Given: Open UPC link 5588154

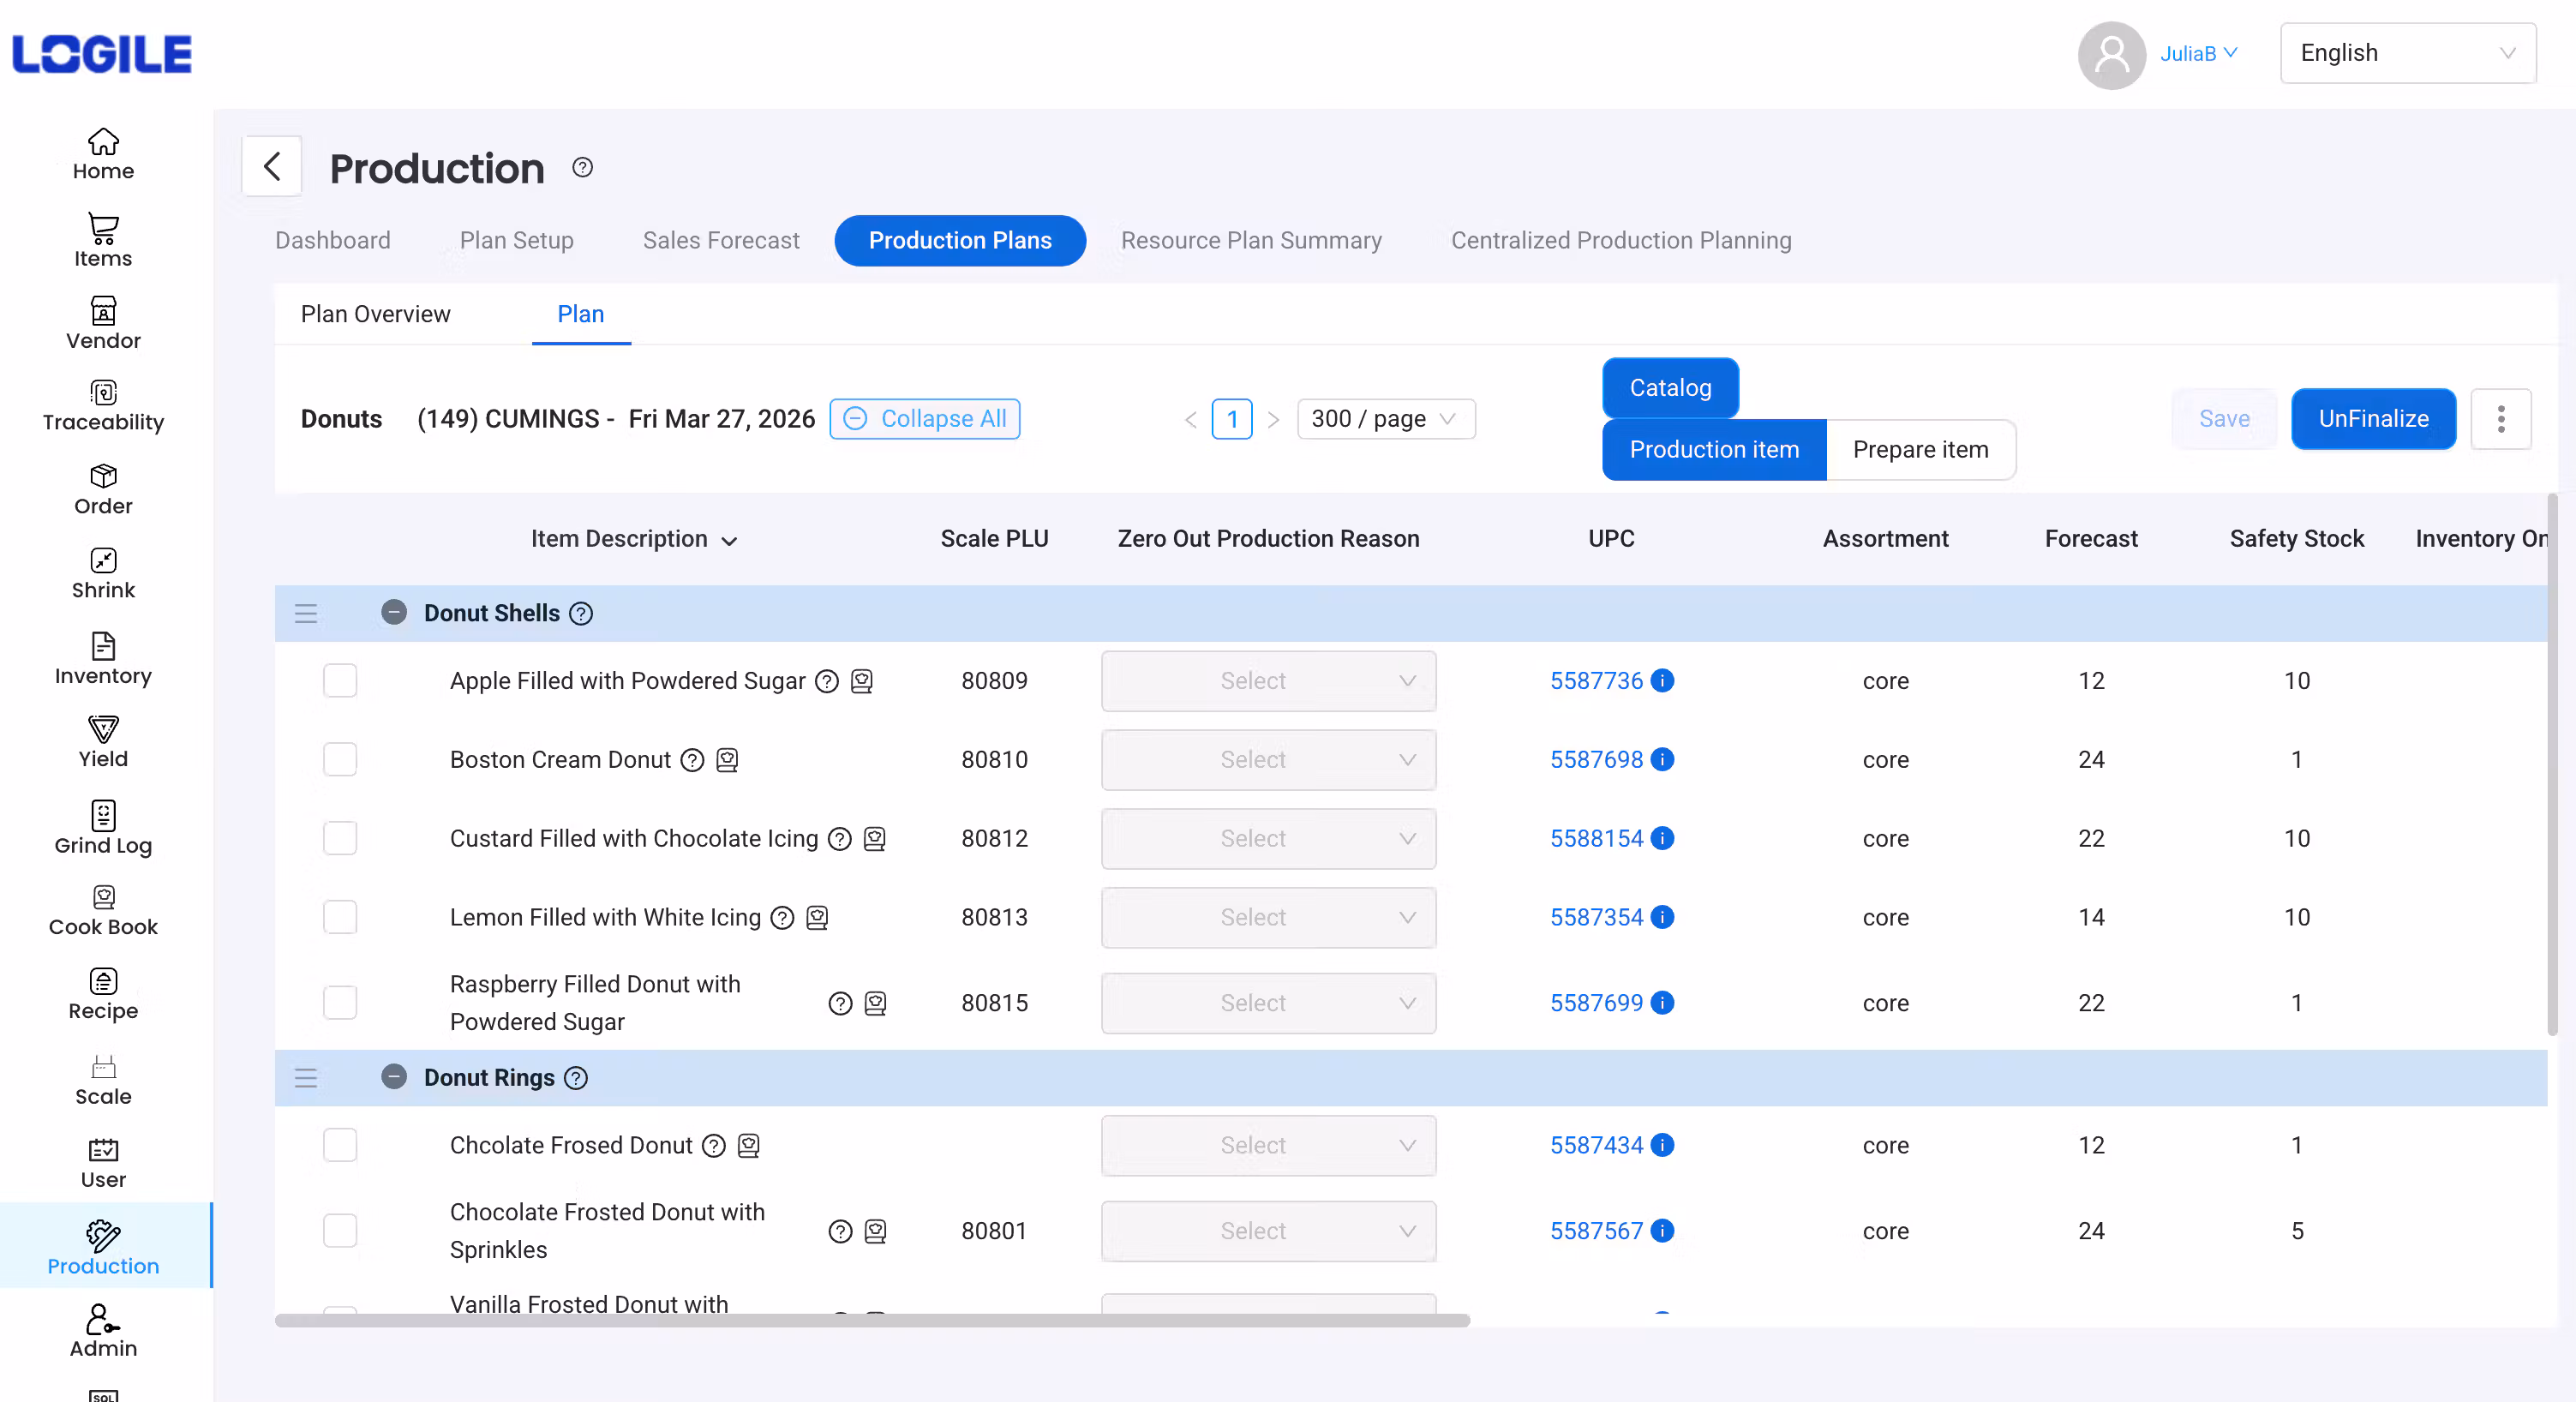Looking at the screenshot, I should [x=1596, y=838].
